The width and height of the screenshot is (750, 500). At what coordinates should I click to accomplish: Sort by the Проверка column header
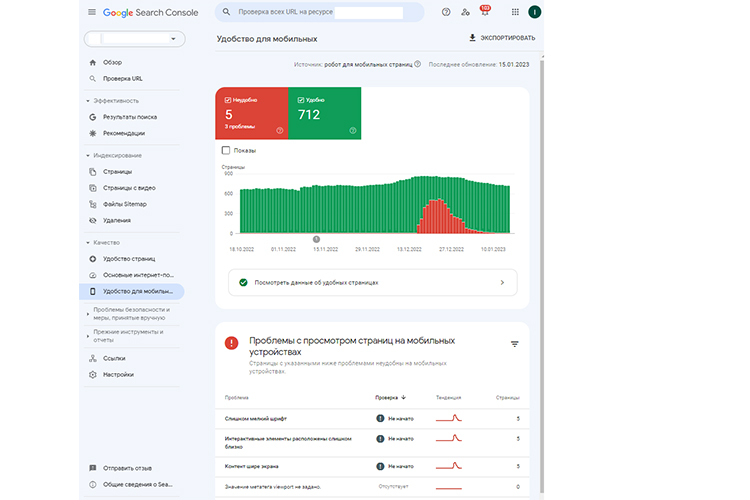point(386,398)
